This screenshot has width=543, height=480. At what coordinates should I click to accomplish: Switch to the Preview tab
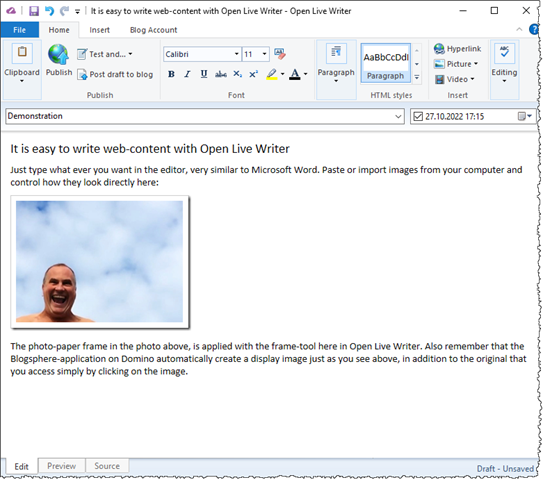tap(62, 466)
